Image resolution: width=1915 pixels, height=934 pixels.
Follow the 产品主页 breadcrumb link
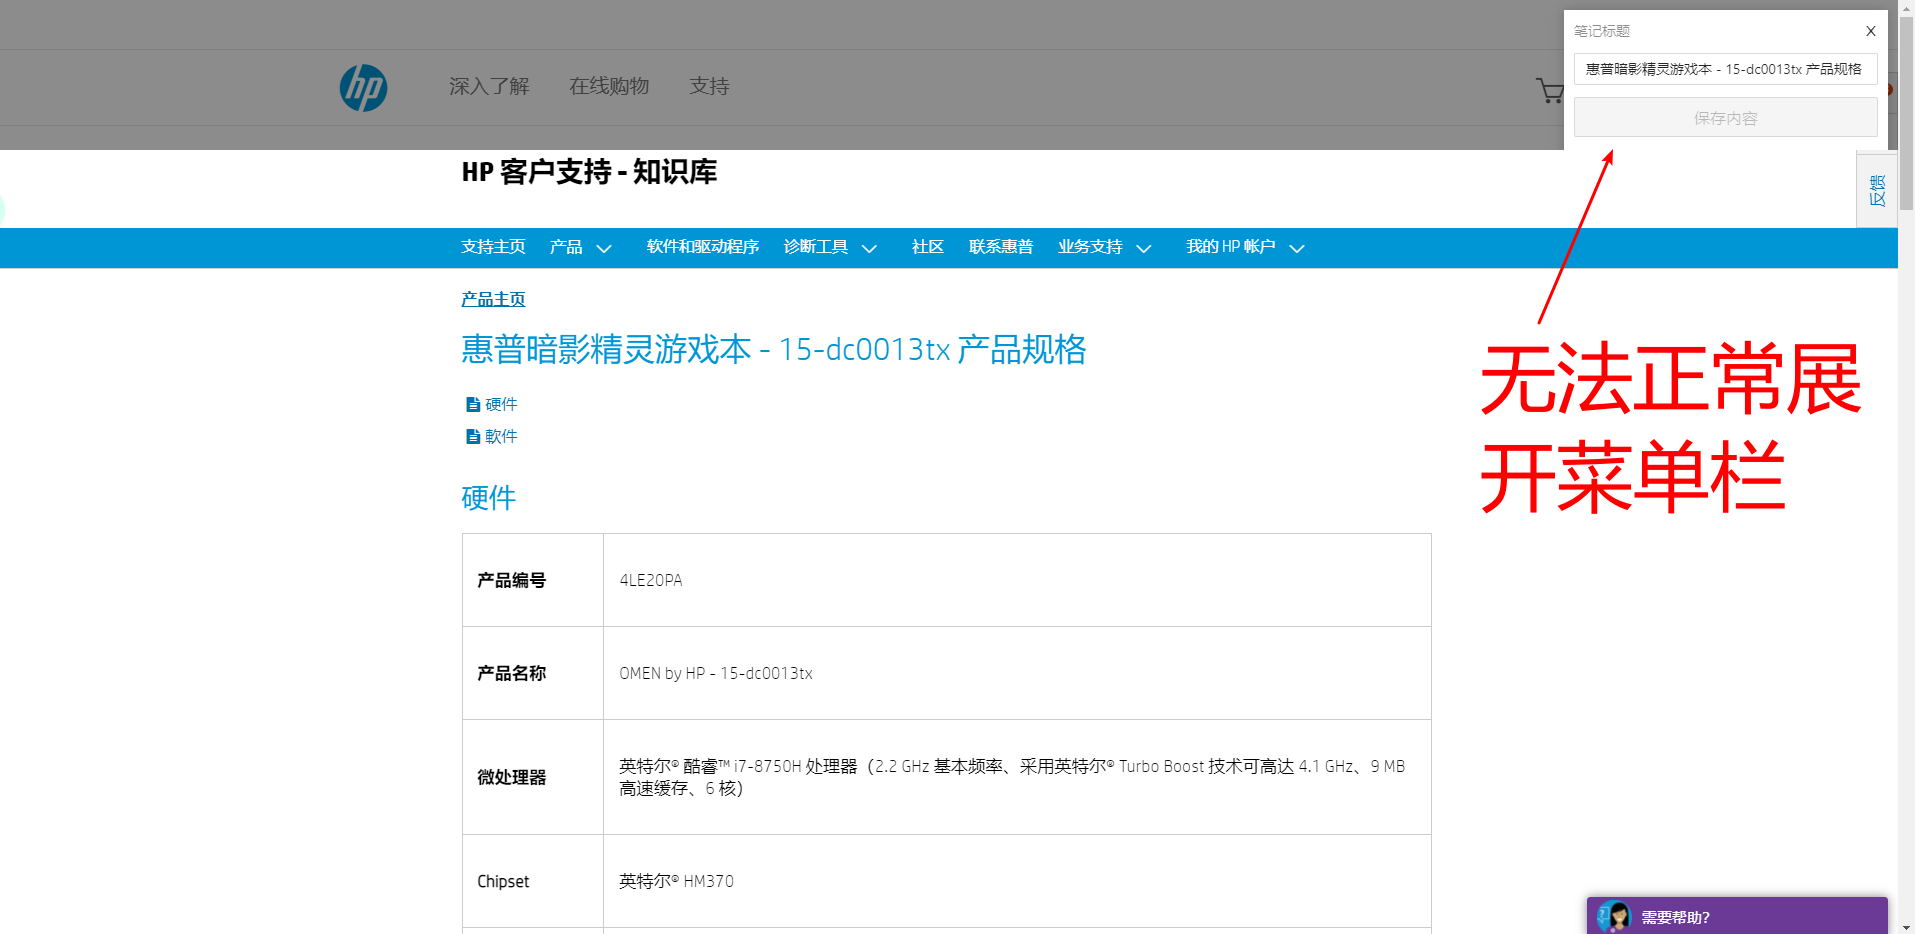[493, 299]
